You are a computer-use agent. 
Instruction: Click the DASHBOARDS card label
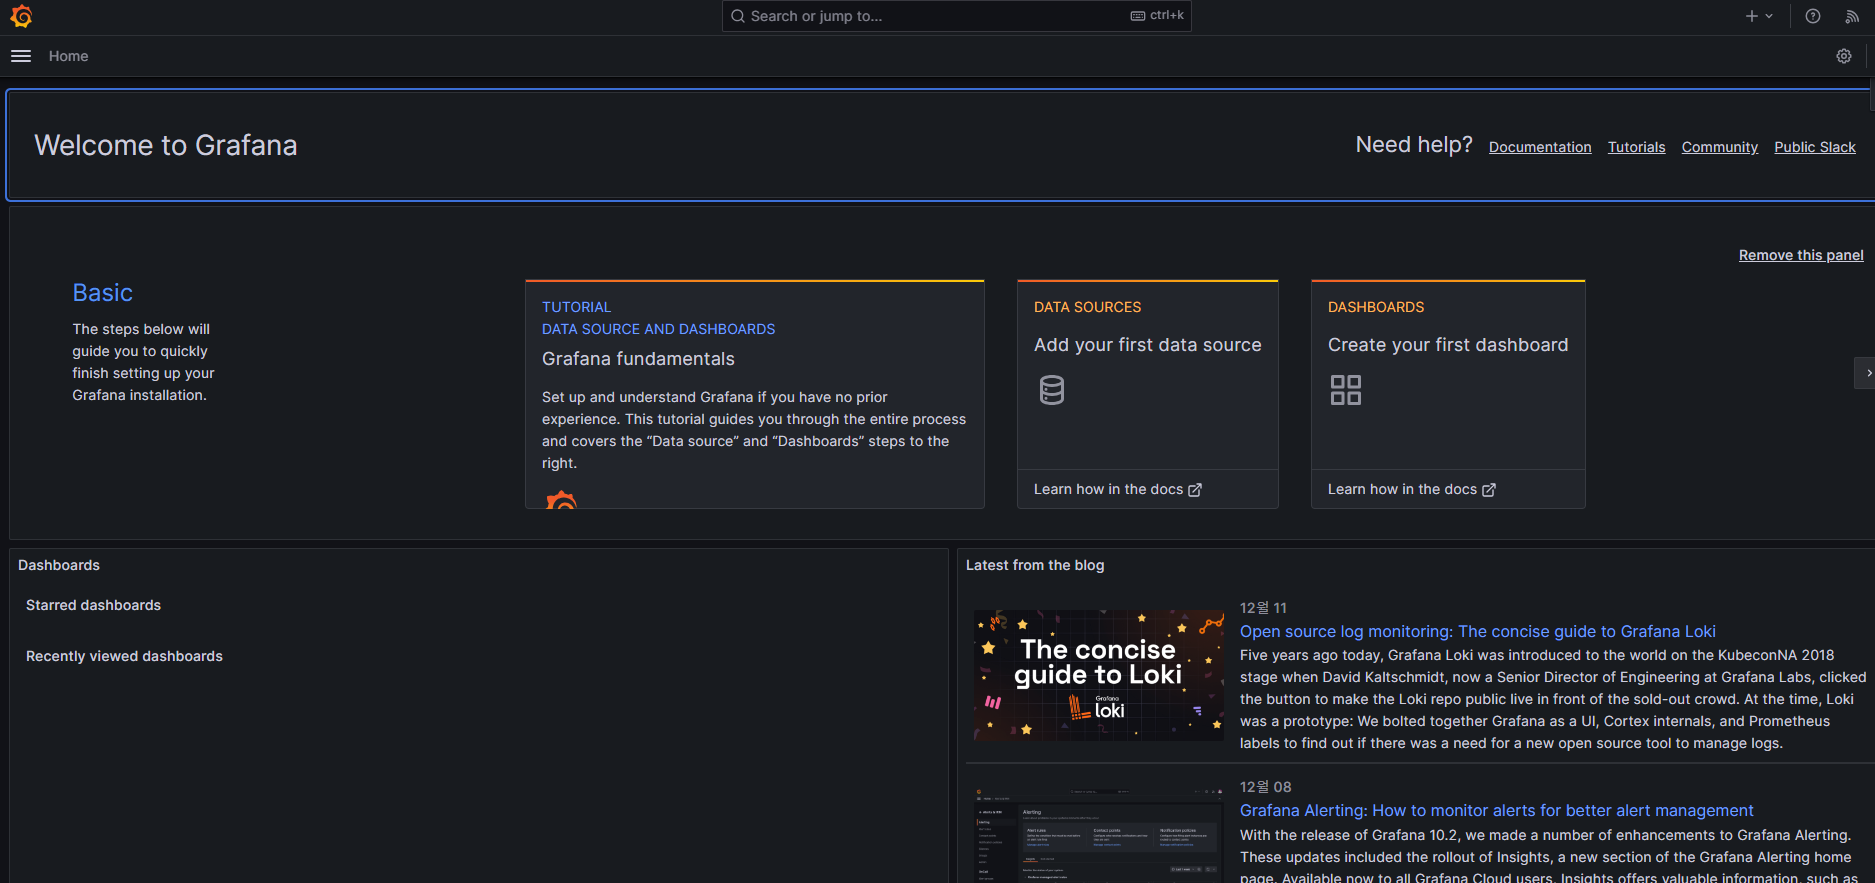pos(1376,307)
